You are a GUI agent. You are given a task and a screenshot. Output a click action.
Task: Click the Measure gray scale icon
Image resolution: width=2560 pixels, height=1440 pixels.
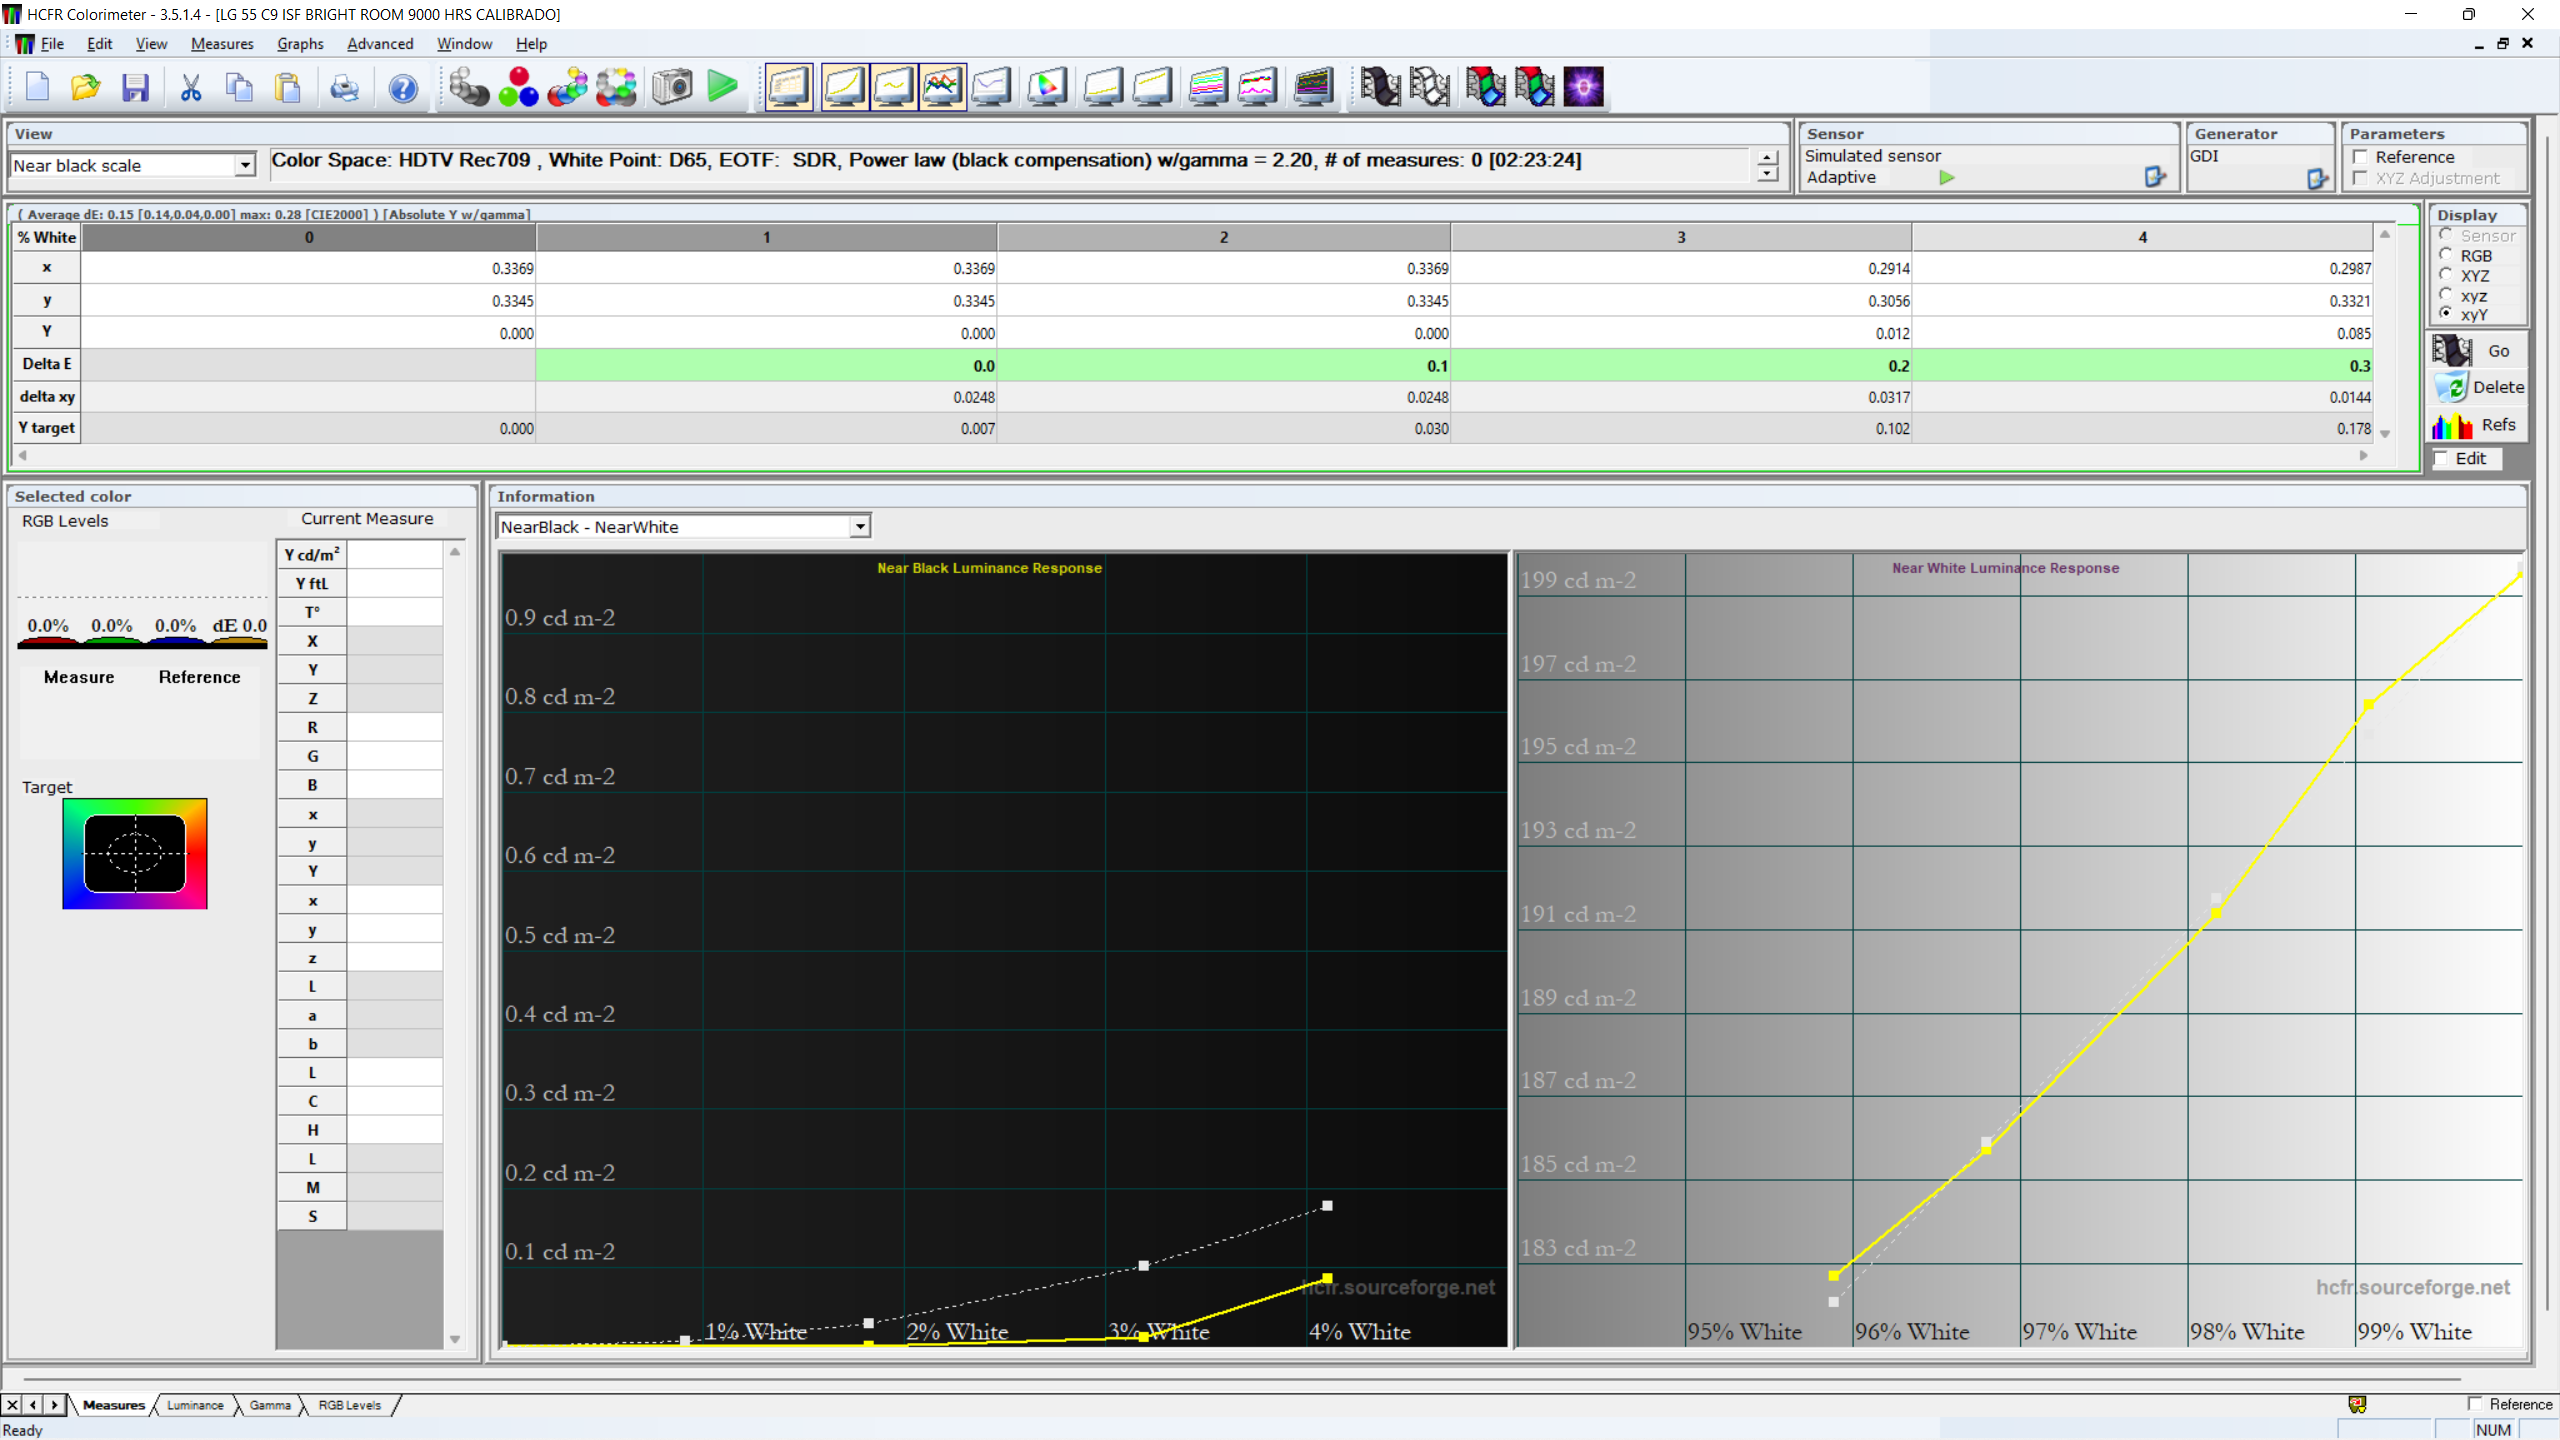coord(468,88)
